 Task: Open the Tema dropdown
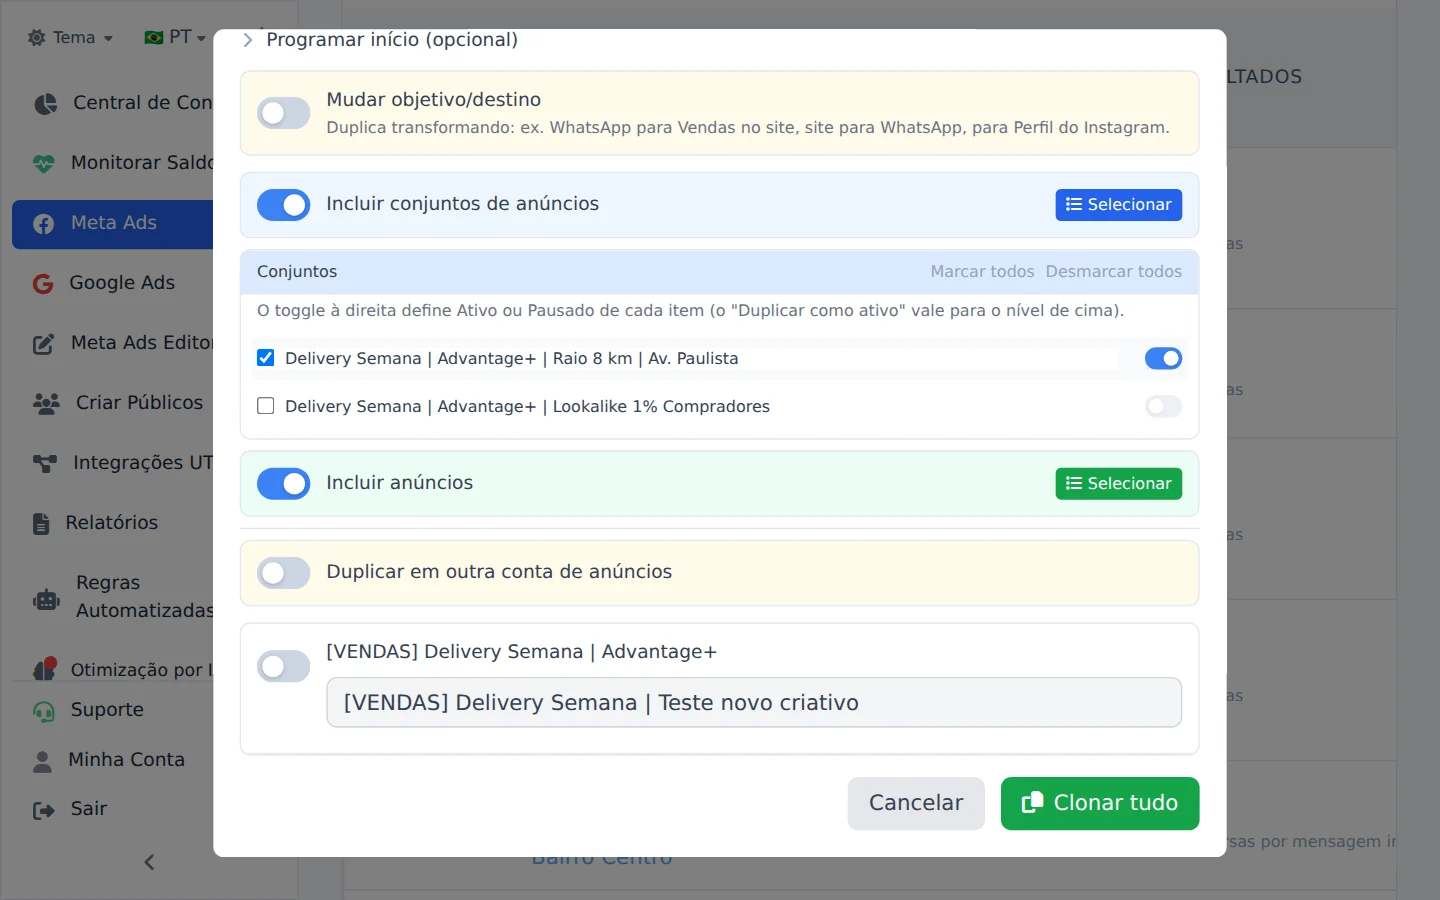pos(70,38)
